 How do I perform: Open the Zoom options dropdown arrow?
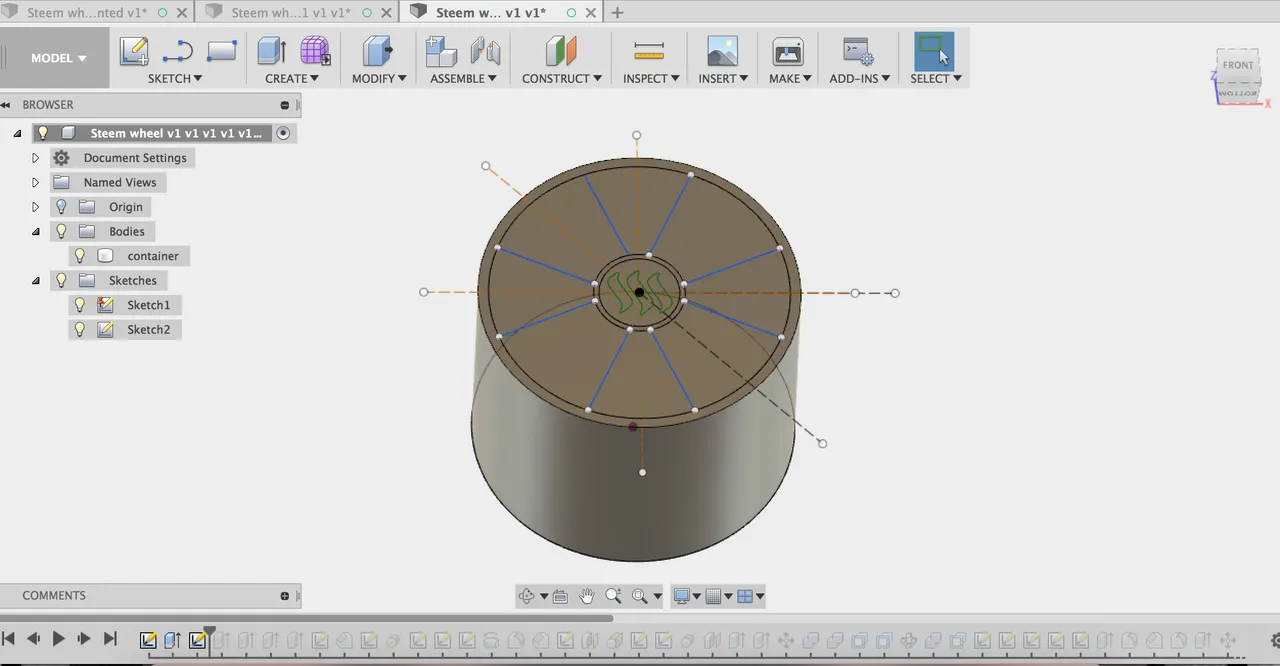657,596
